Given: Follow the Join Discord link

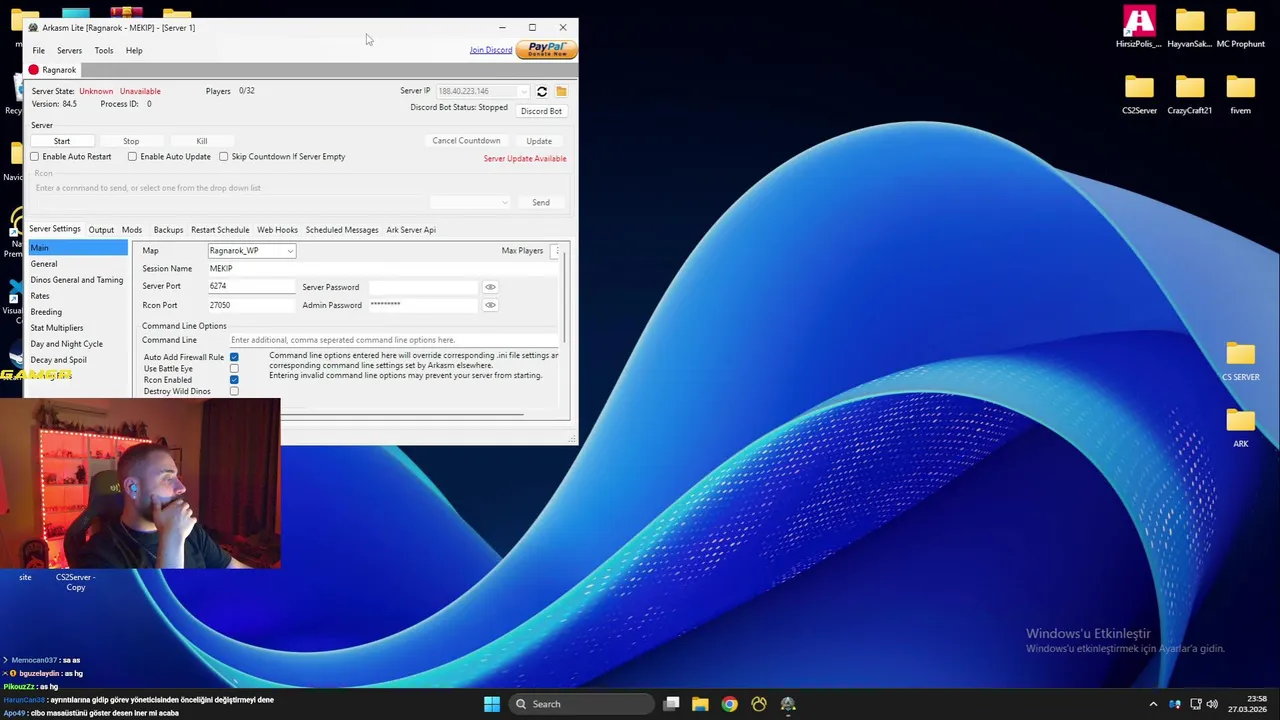Looking at the screenshot, I should pos(491,50).
